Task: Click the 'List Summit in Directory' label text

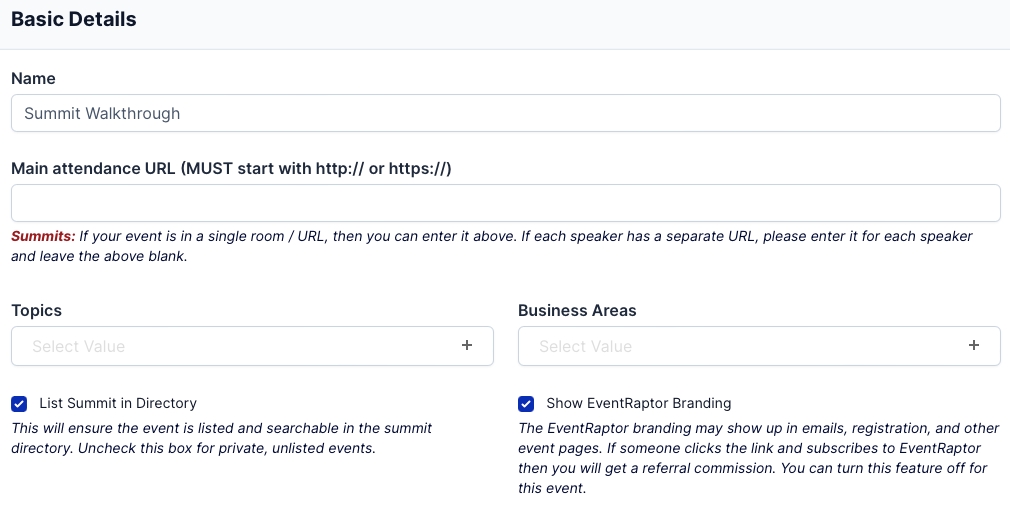Action: point(118,404)
